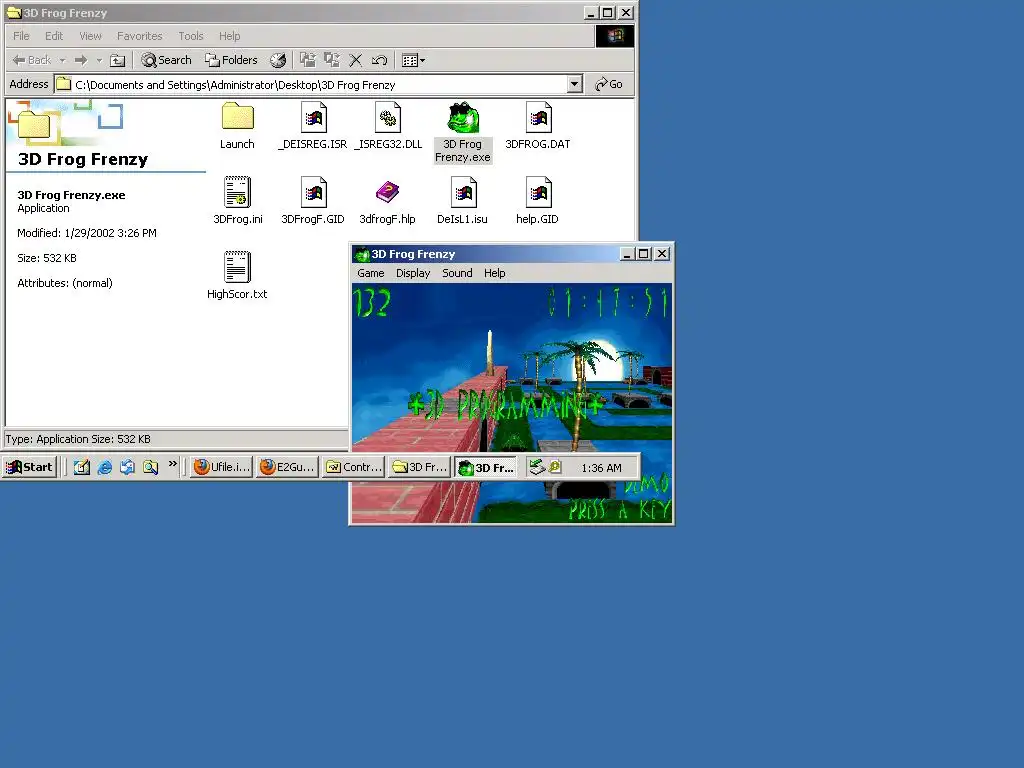The height and width of the screenshot is (768, 1024).
Task: Open the Display menu in 3D Frog Frenzy
Action: pos(413,273)
